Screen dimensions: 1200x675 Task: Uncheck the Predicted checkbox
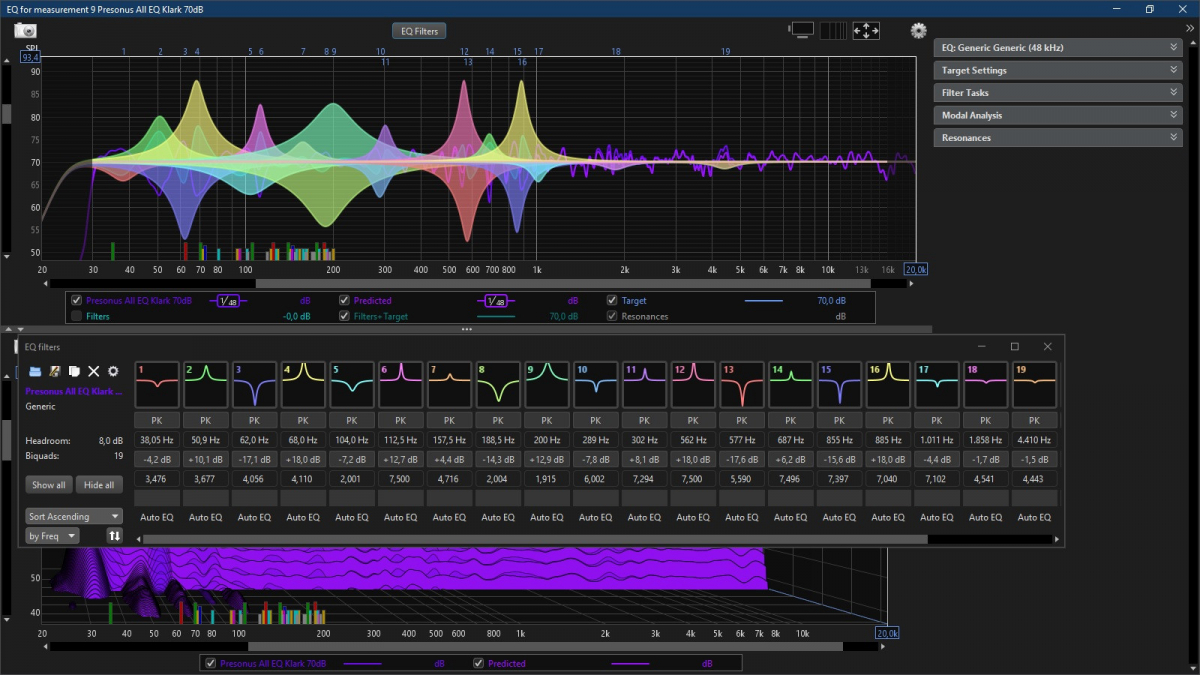tap(345, 300)
